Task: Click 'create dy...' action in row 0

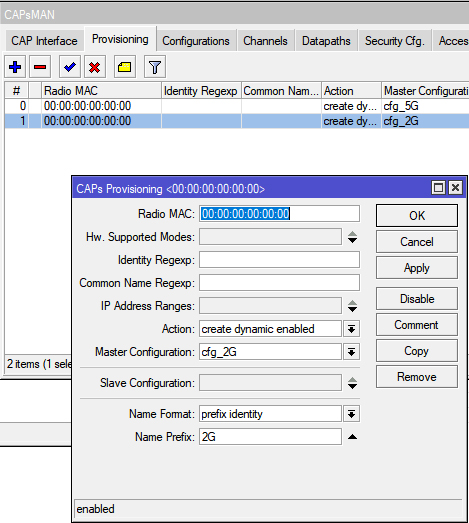Action: click(x=351, y=106)
